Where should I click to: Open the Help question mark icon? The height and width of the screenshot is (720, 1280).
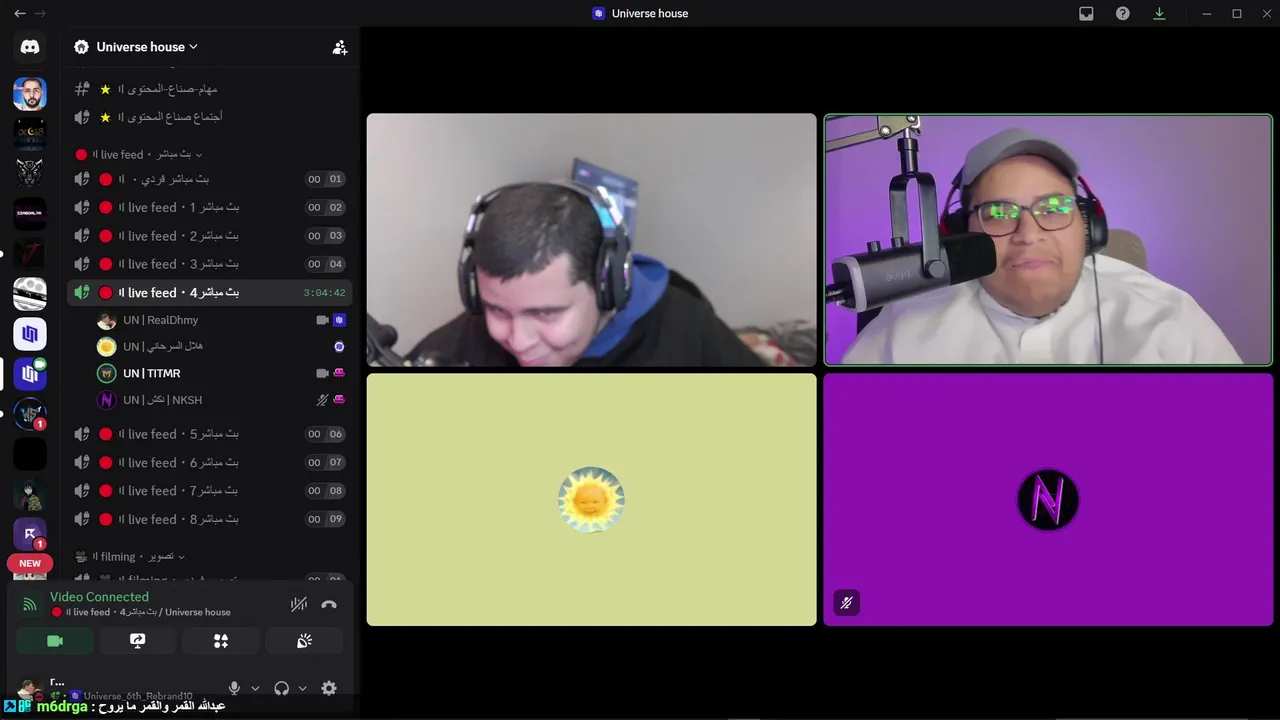coord(1123,13)
